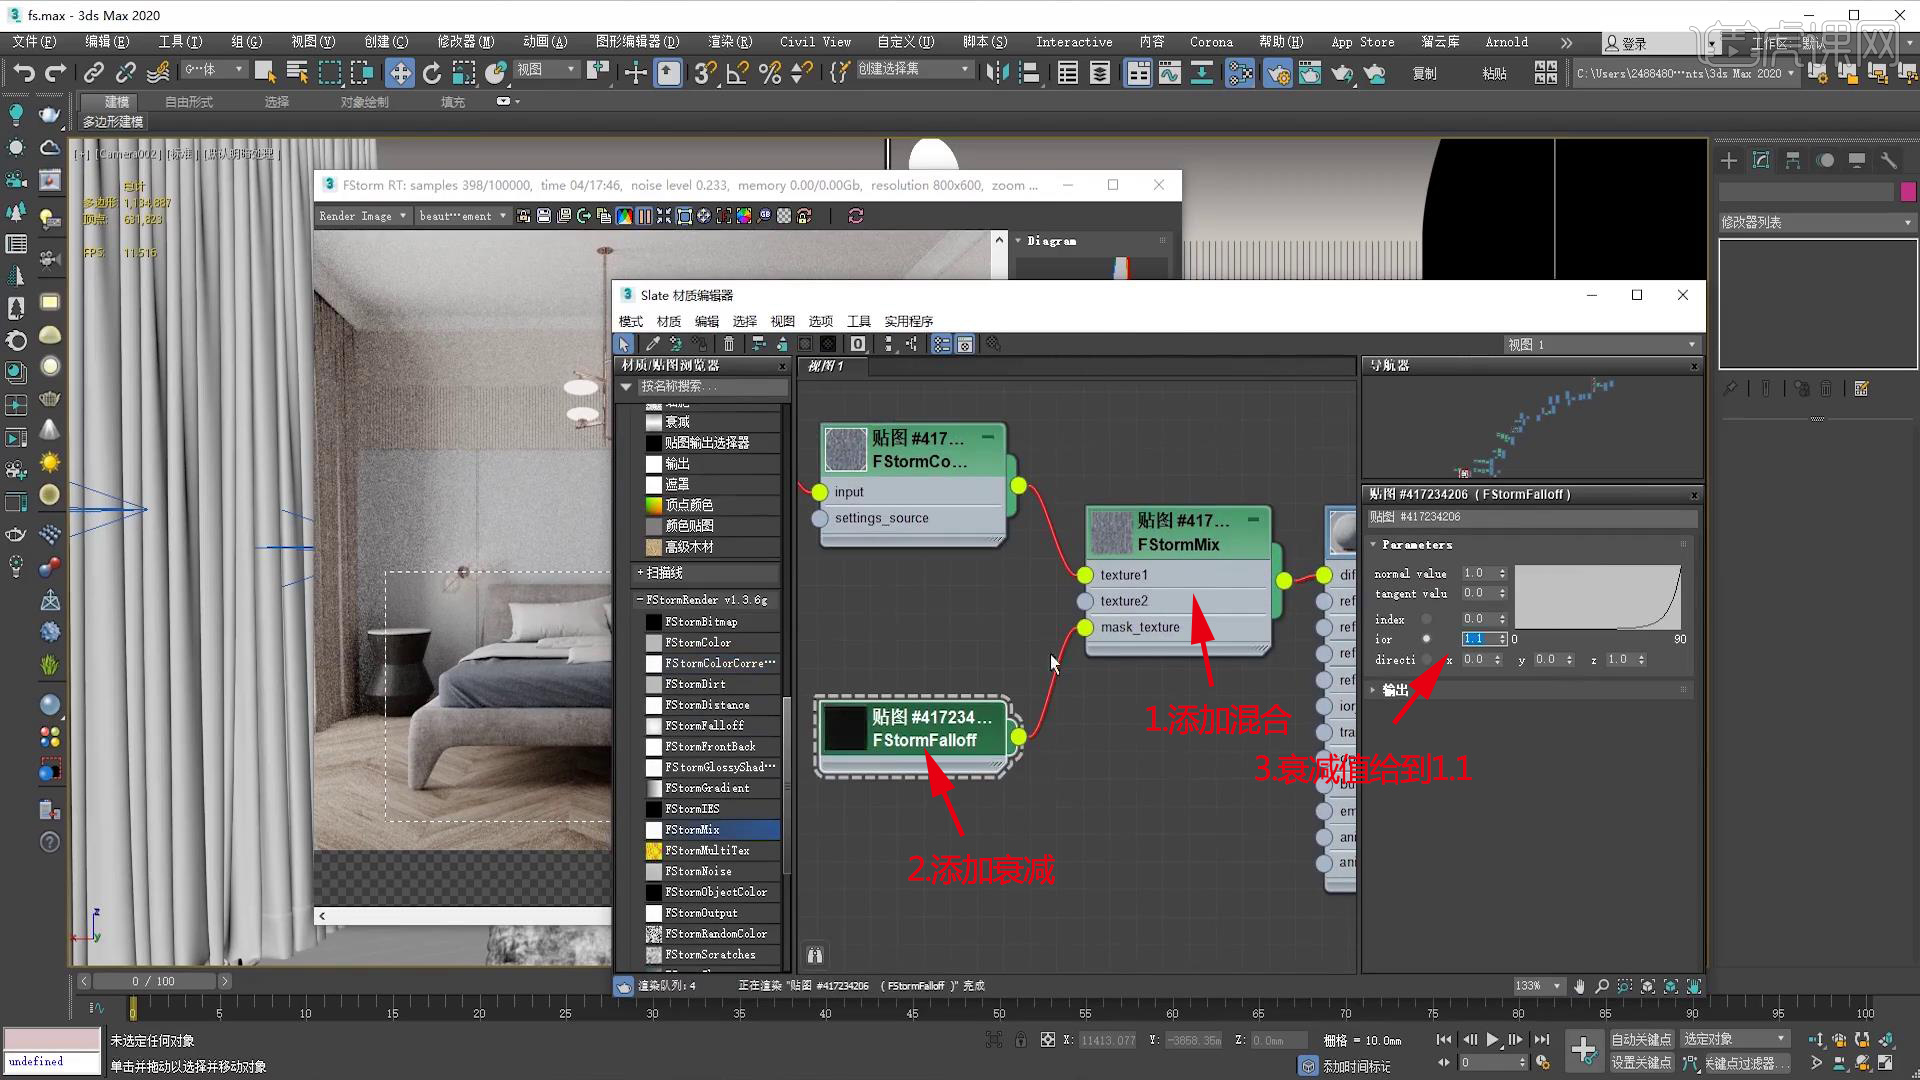
Task: Toggle the selection lock padlock near the status bar
Action: (1020, 1040)
